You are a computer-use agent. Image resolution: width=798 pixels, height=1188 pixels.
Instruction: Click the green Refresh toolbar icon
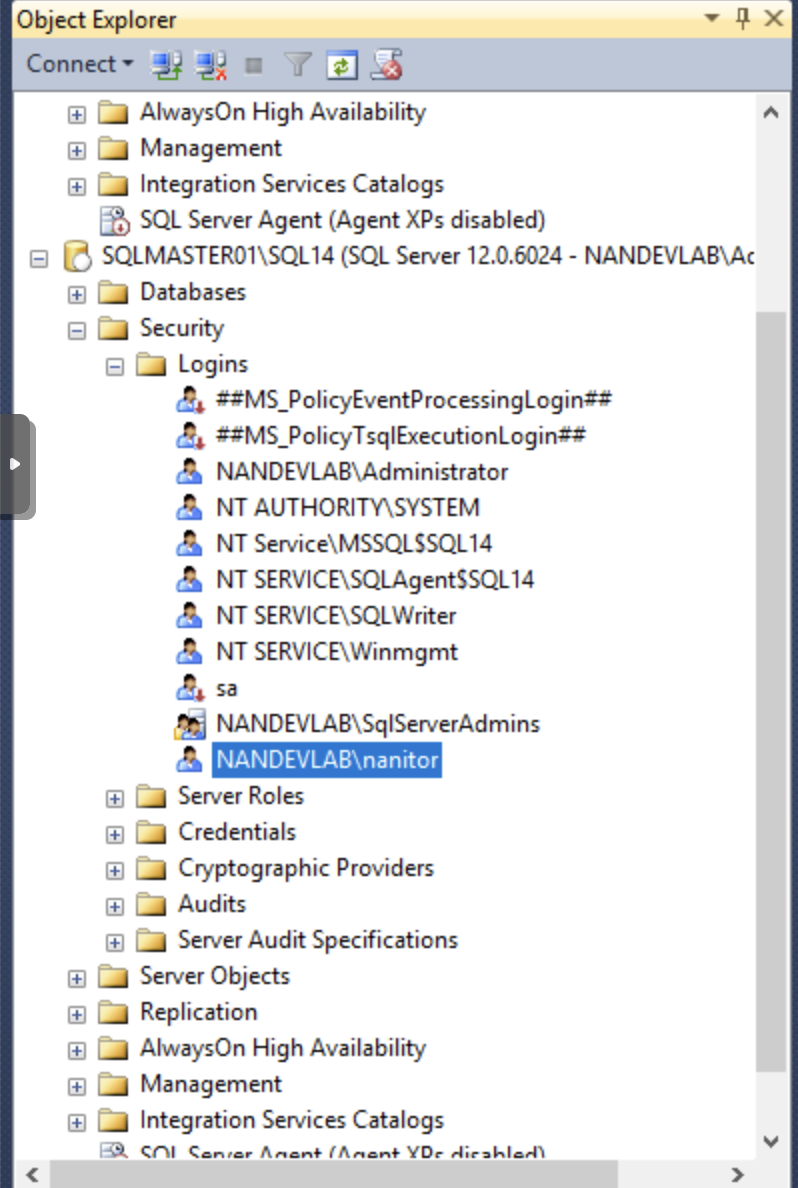[342, 66]
